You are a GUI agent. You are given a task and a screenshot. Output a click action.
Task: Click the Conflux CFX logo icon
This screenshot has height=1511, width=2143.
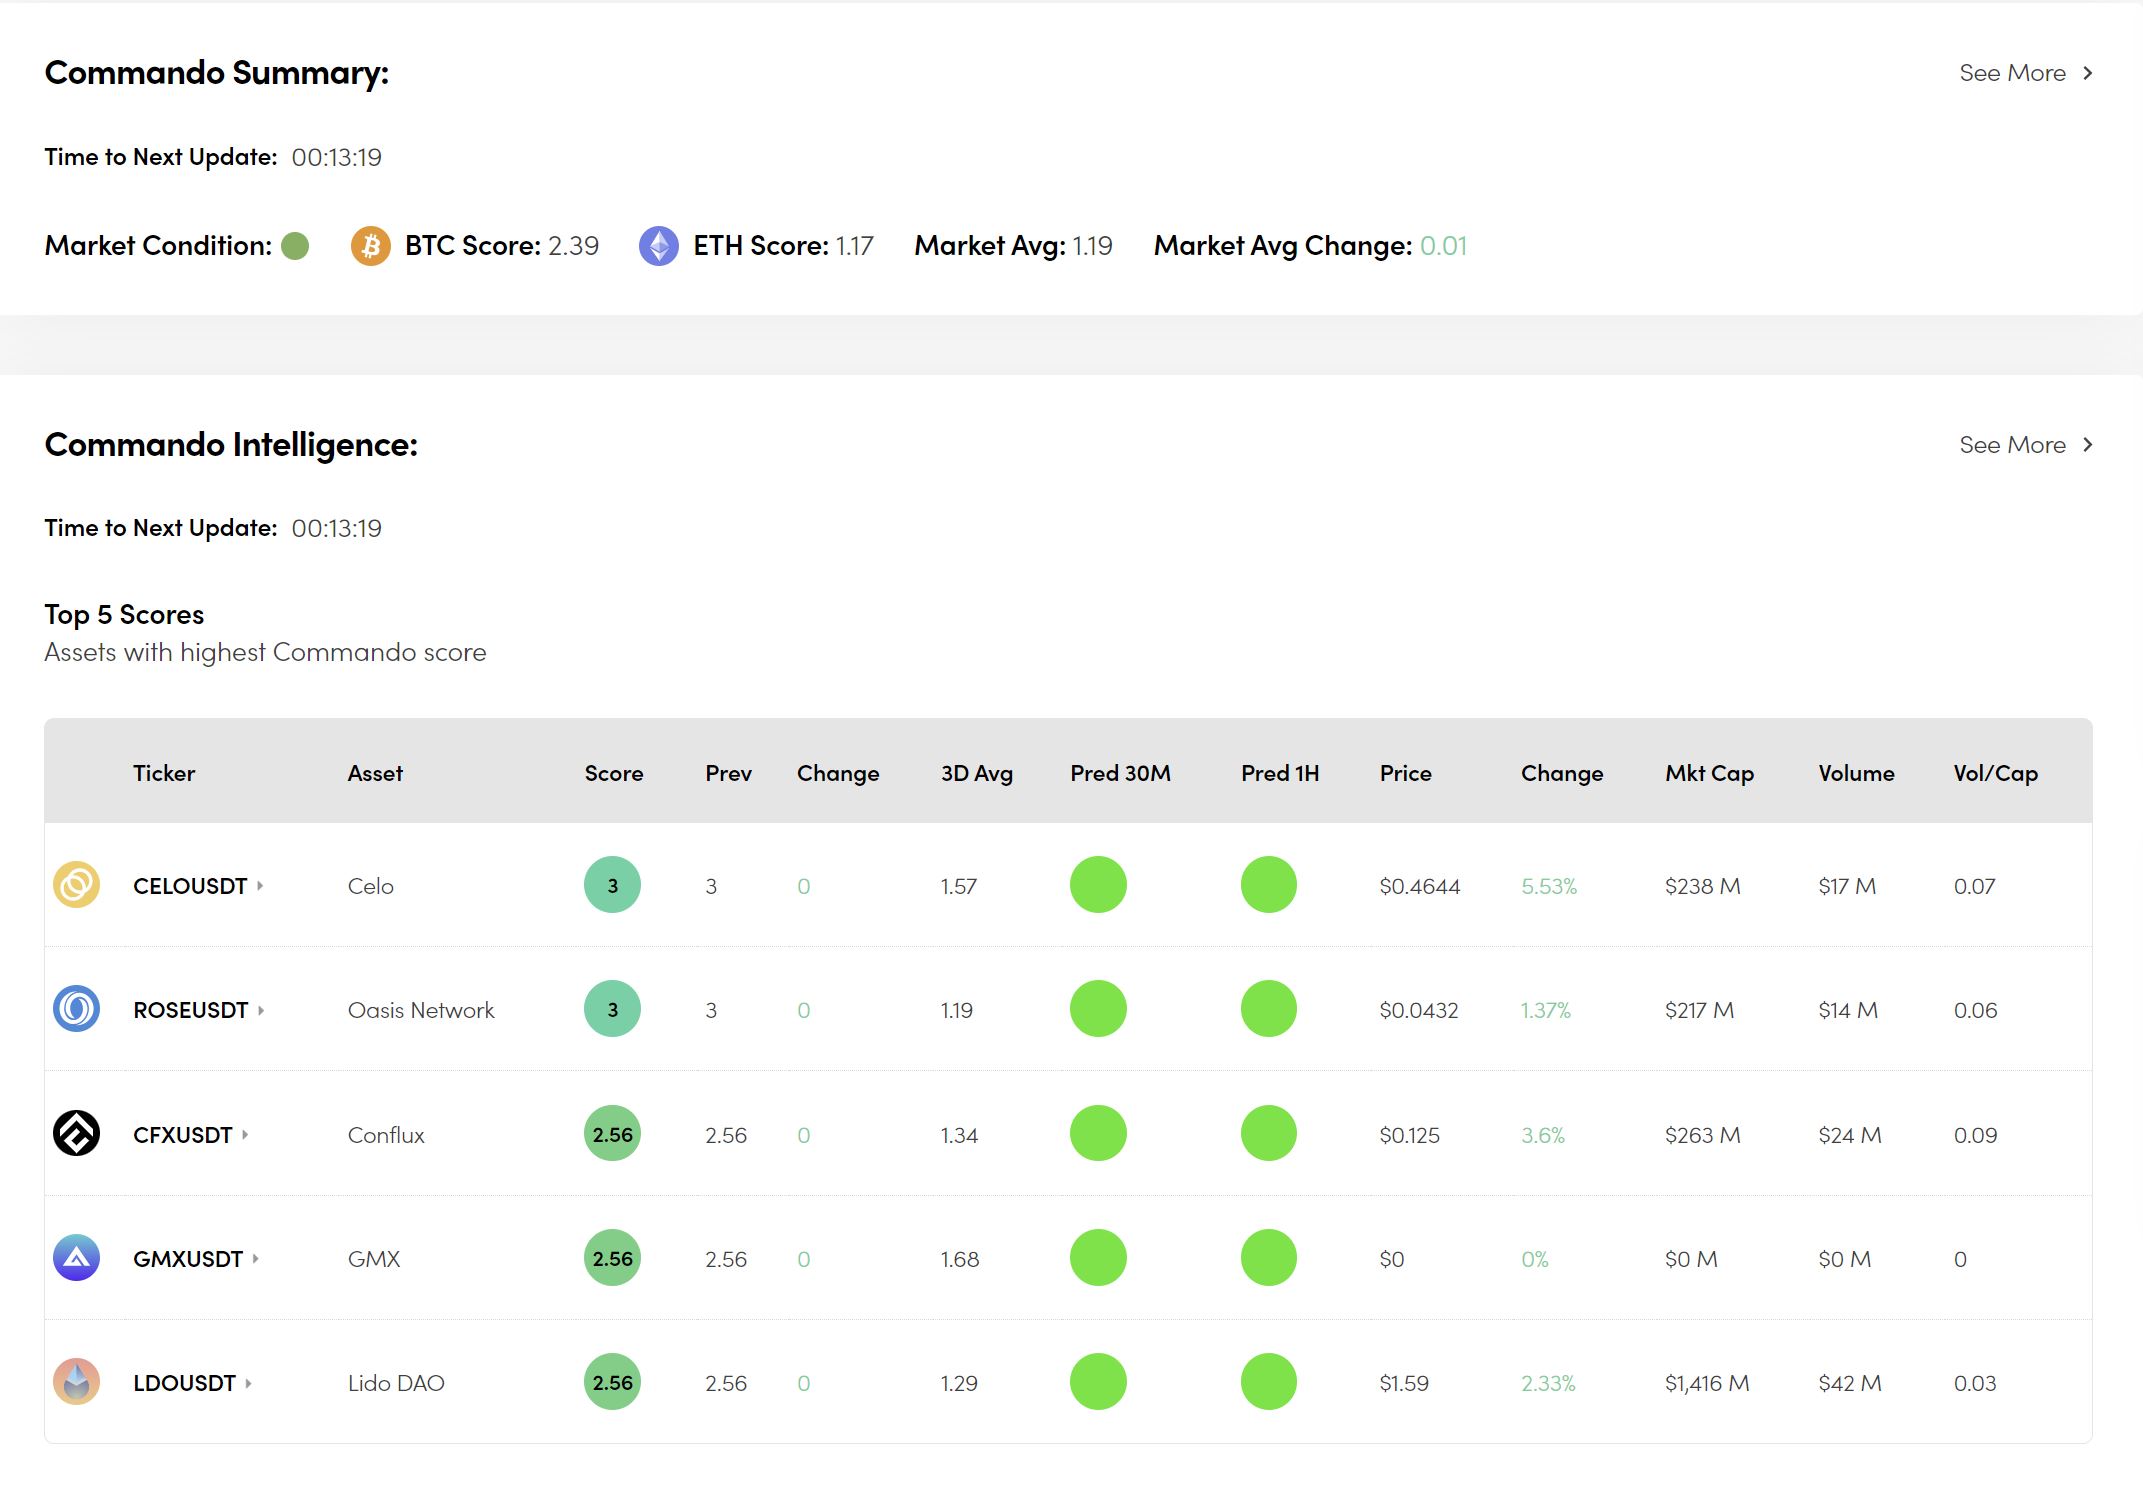76,1134
